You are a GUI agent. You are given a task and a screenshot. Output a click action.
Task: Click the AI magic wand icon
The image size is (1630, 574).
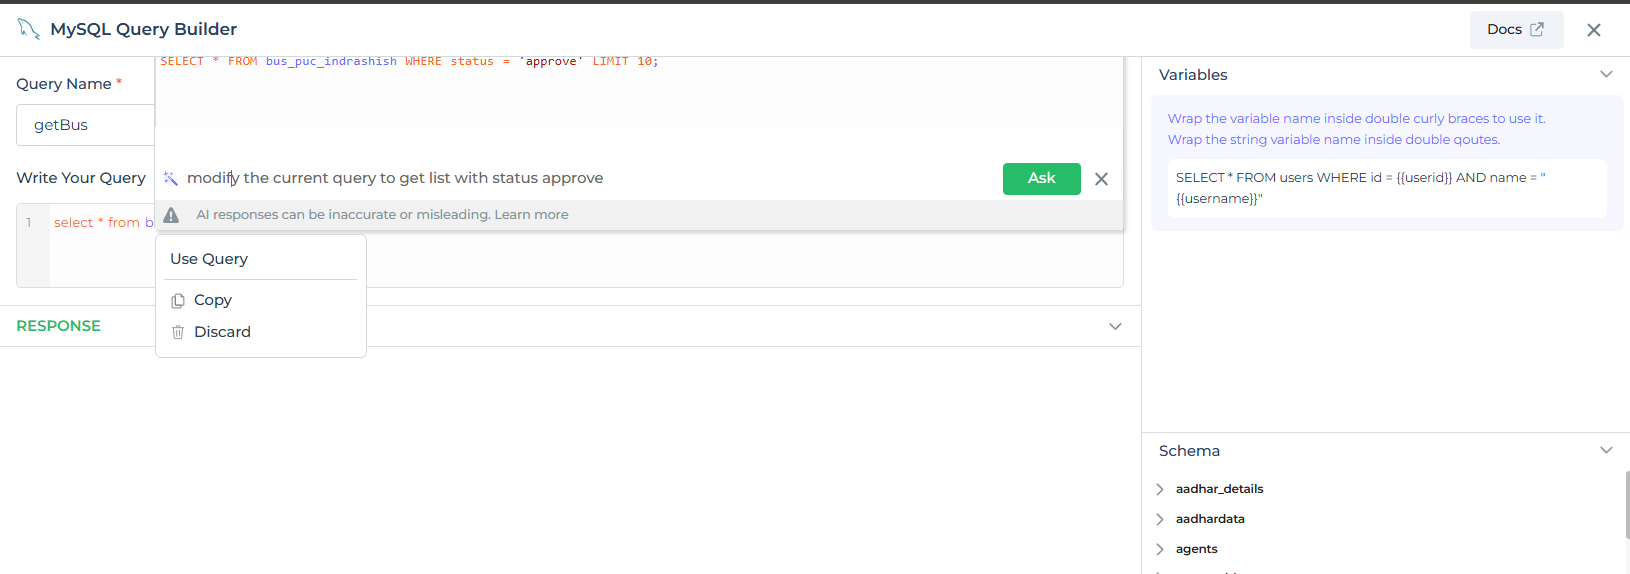[171, 178]
